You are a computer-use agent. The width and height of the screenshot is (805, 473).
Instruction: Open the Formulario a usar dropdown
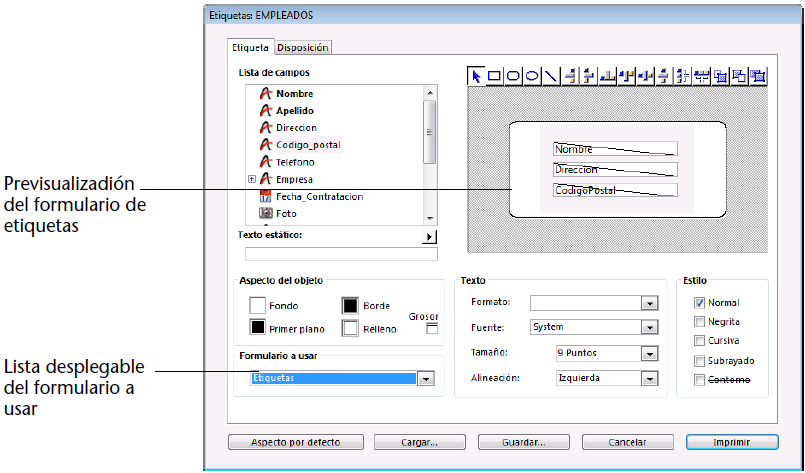425,379
